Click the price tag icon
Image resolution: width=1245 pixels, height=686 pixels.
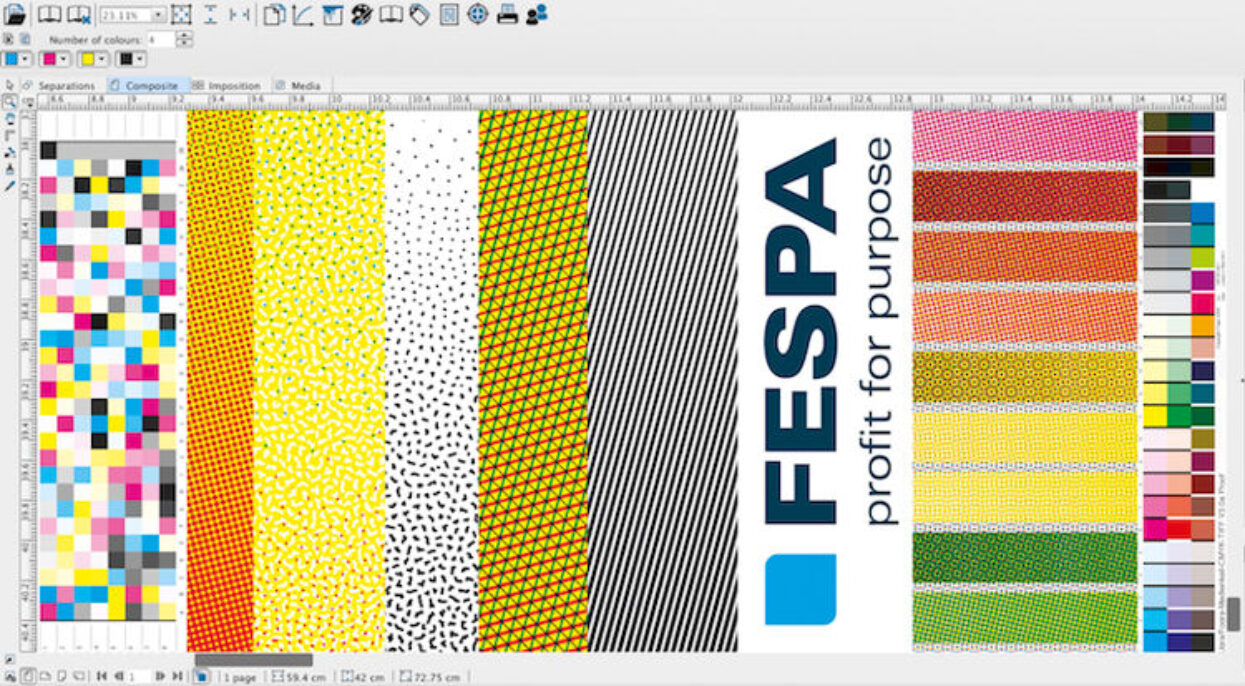[419, 15]
